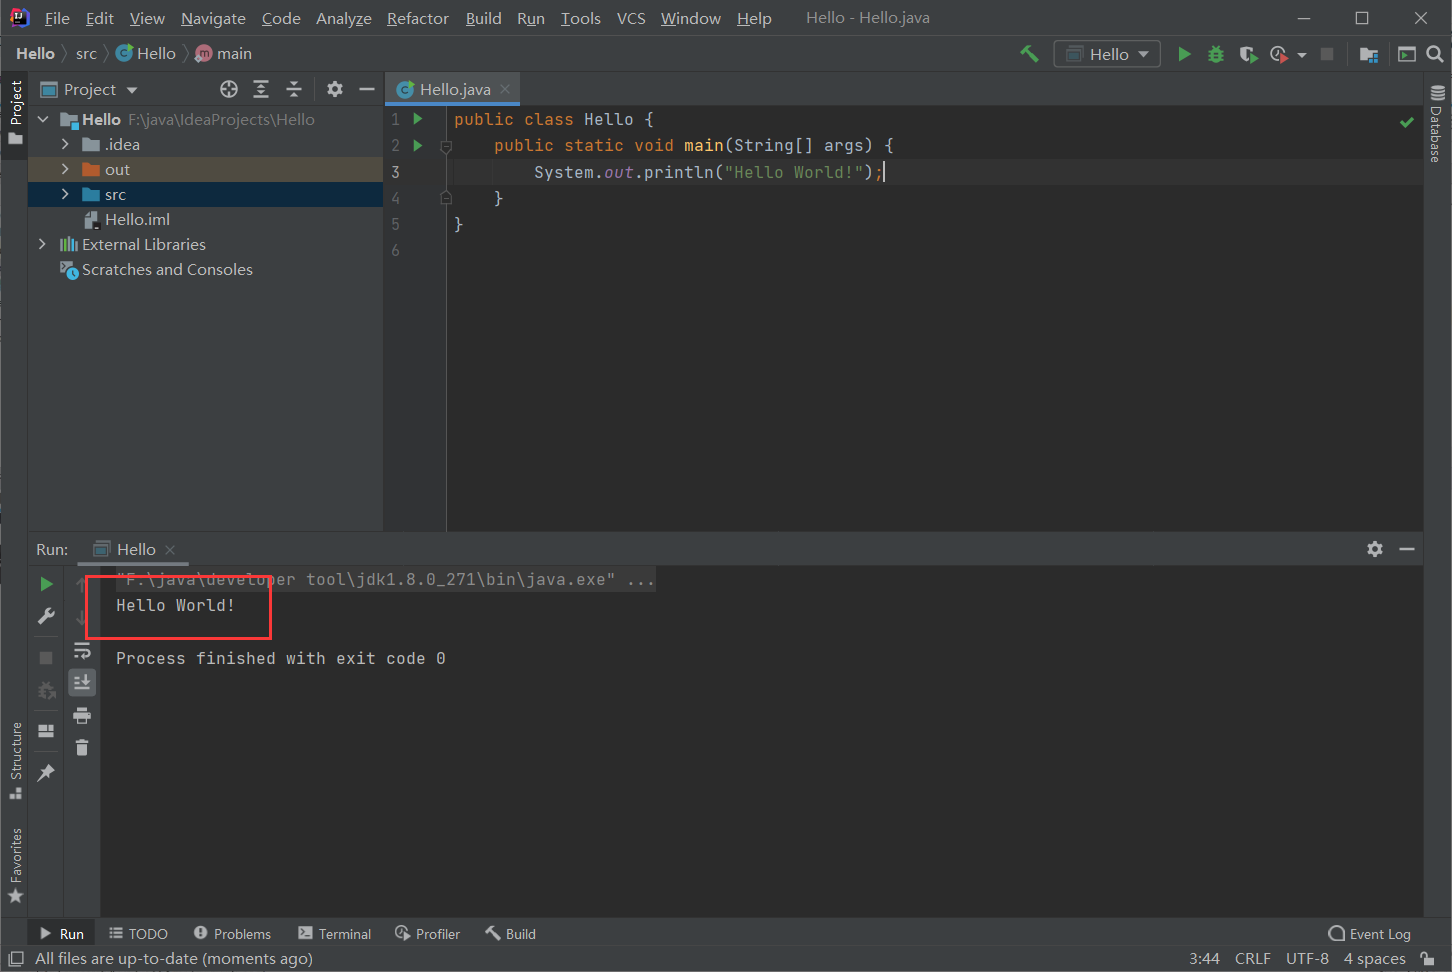Click the trash icon to clear console
Screen dimensions: 1452x972
point(82,748)
